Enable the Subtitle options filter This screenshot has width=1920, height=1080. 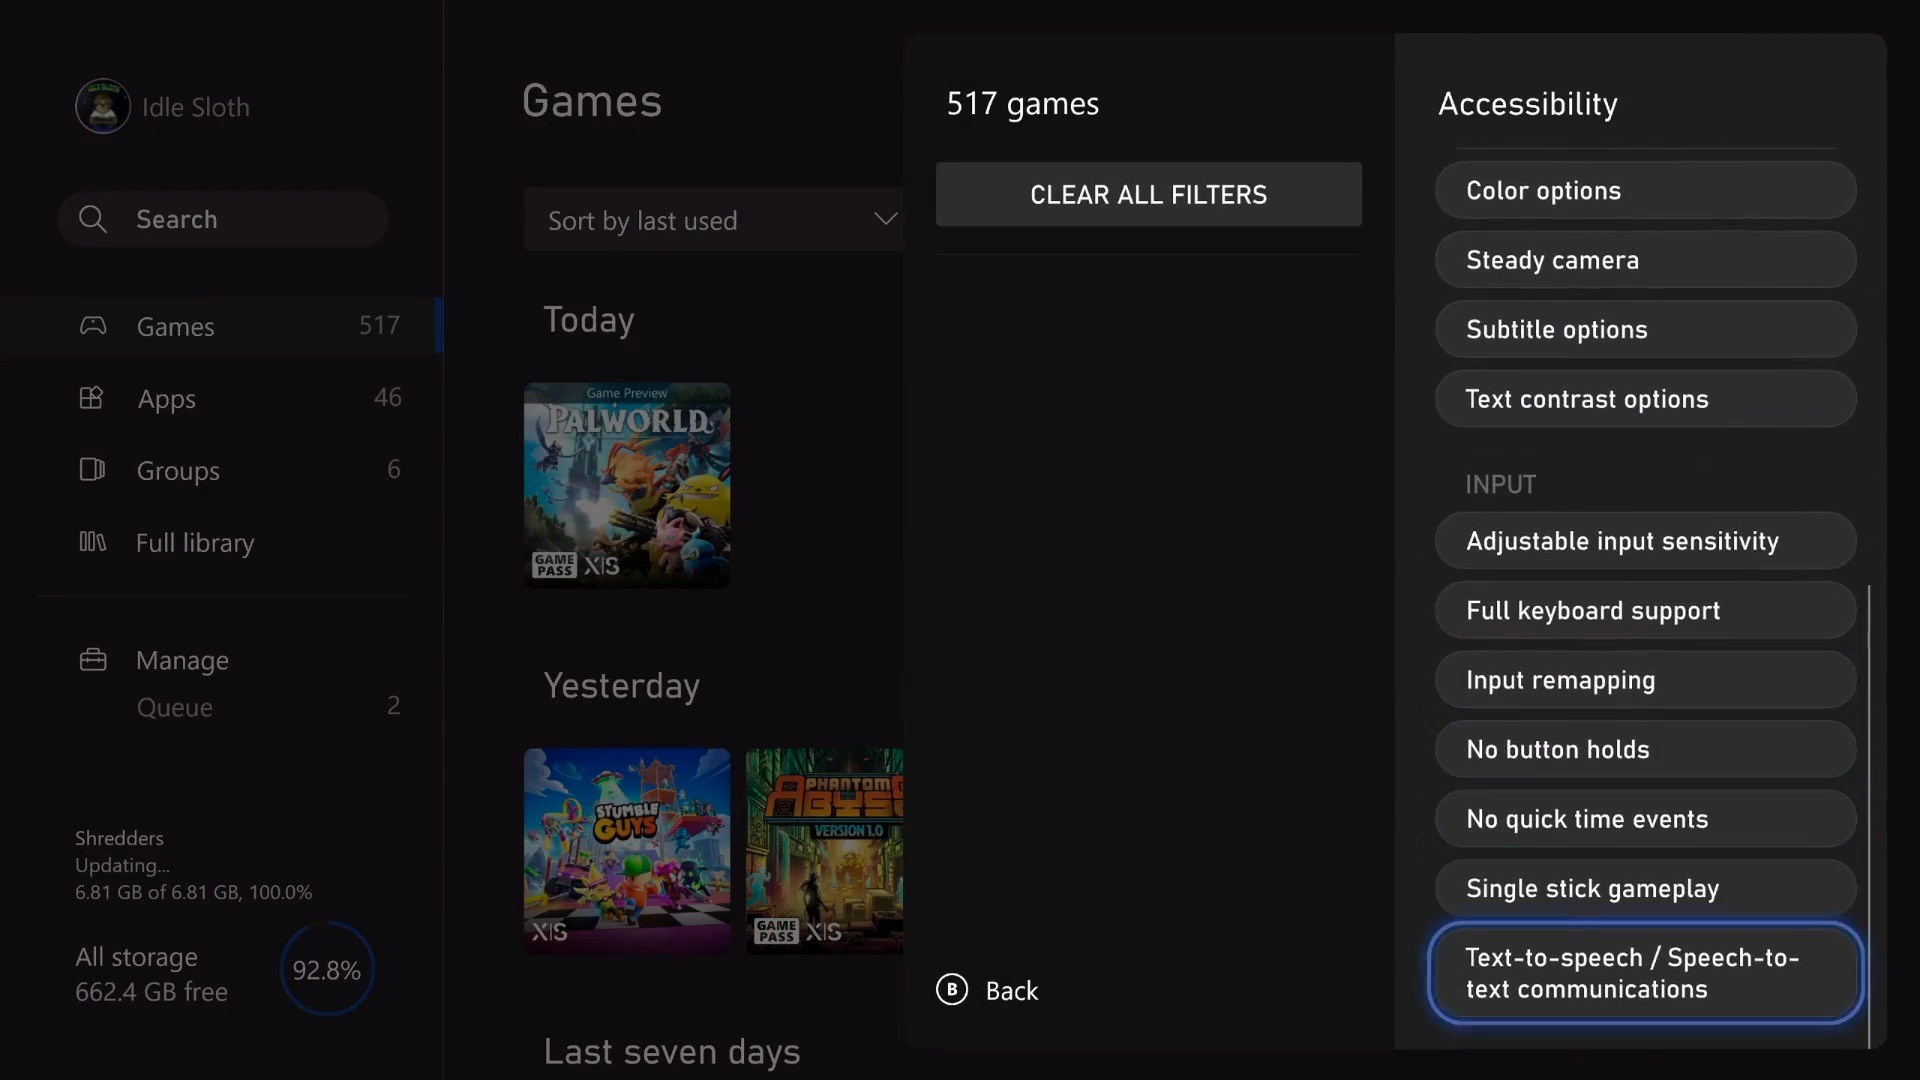pyautogui.click(x=1645, y=329)
